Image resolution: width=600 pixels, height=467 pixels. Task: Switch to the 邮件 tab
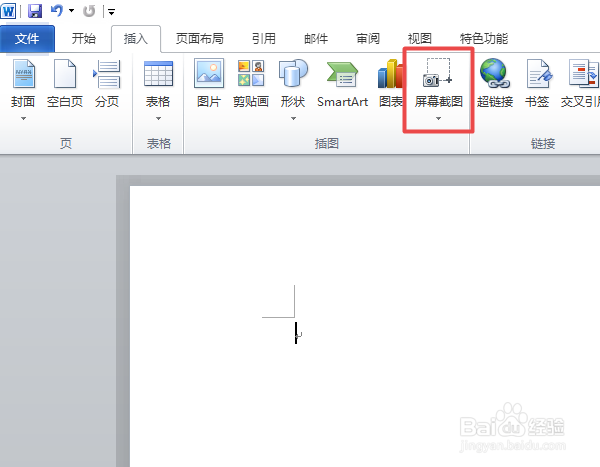316,38
